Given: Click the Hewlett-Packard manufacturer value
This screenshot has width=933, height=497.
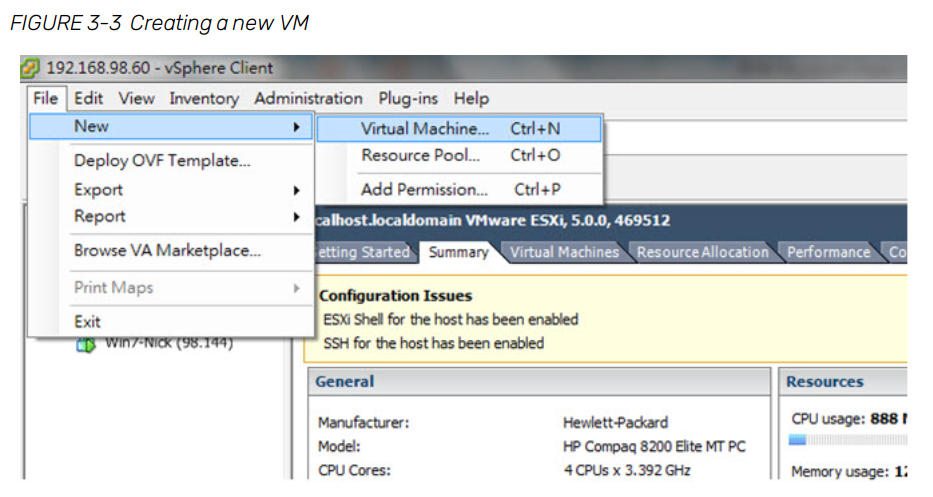Looking at the screenshot, I should pos(615,423).
